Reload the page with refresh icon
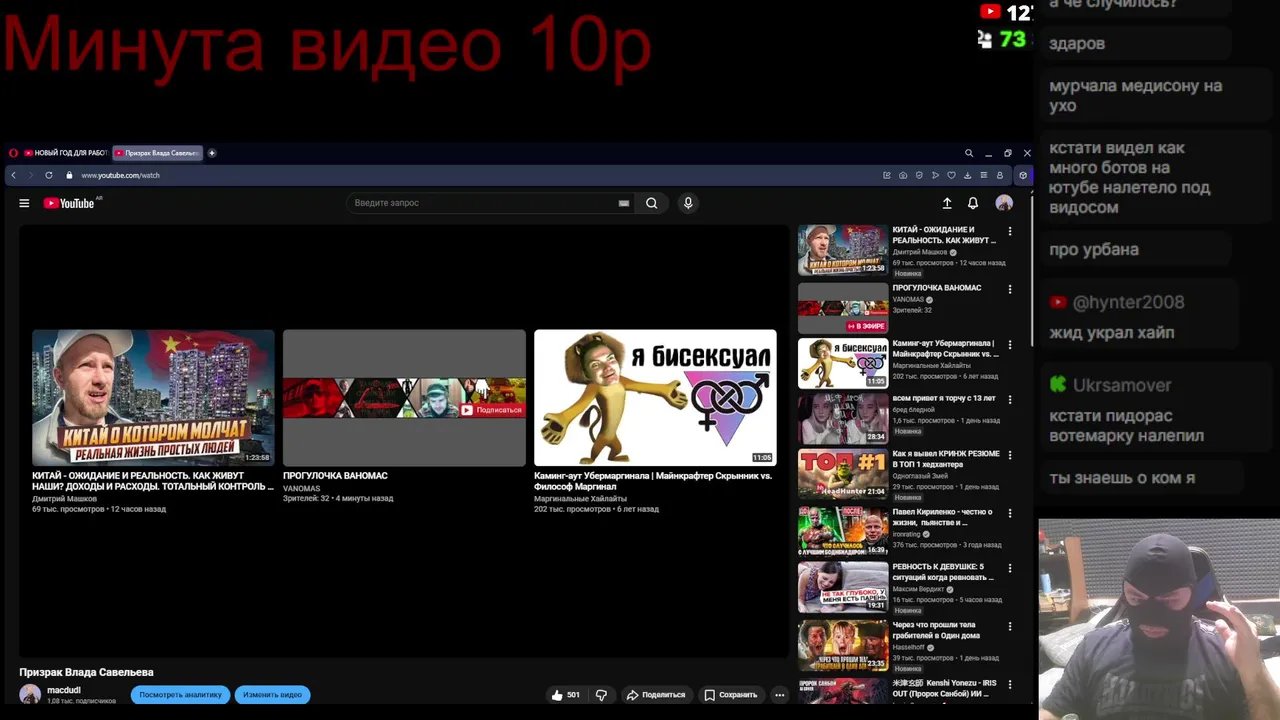This screenshot has height=720, width=1280. pyautogui.click(x=48, y=175)
